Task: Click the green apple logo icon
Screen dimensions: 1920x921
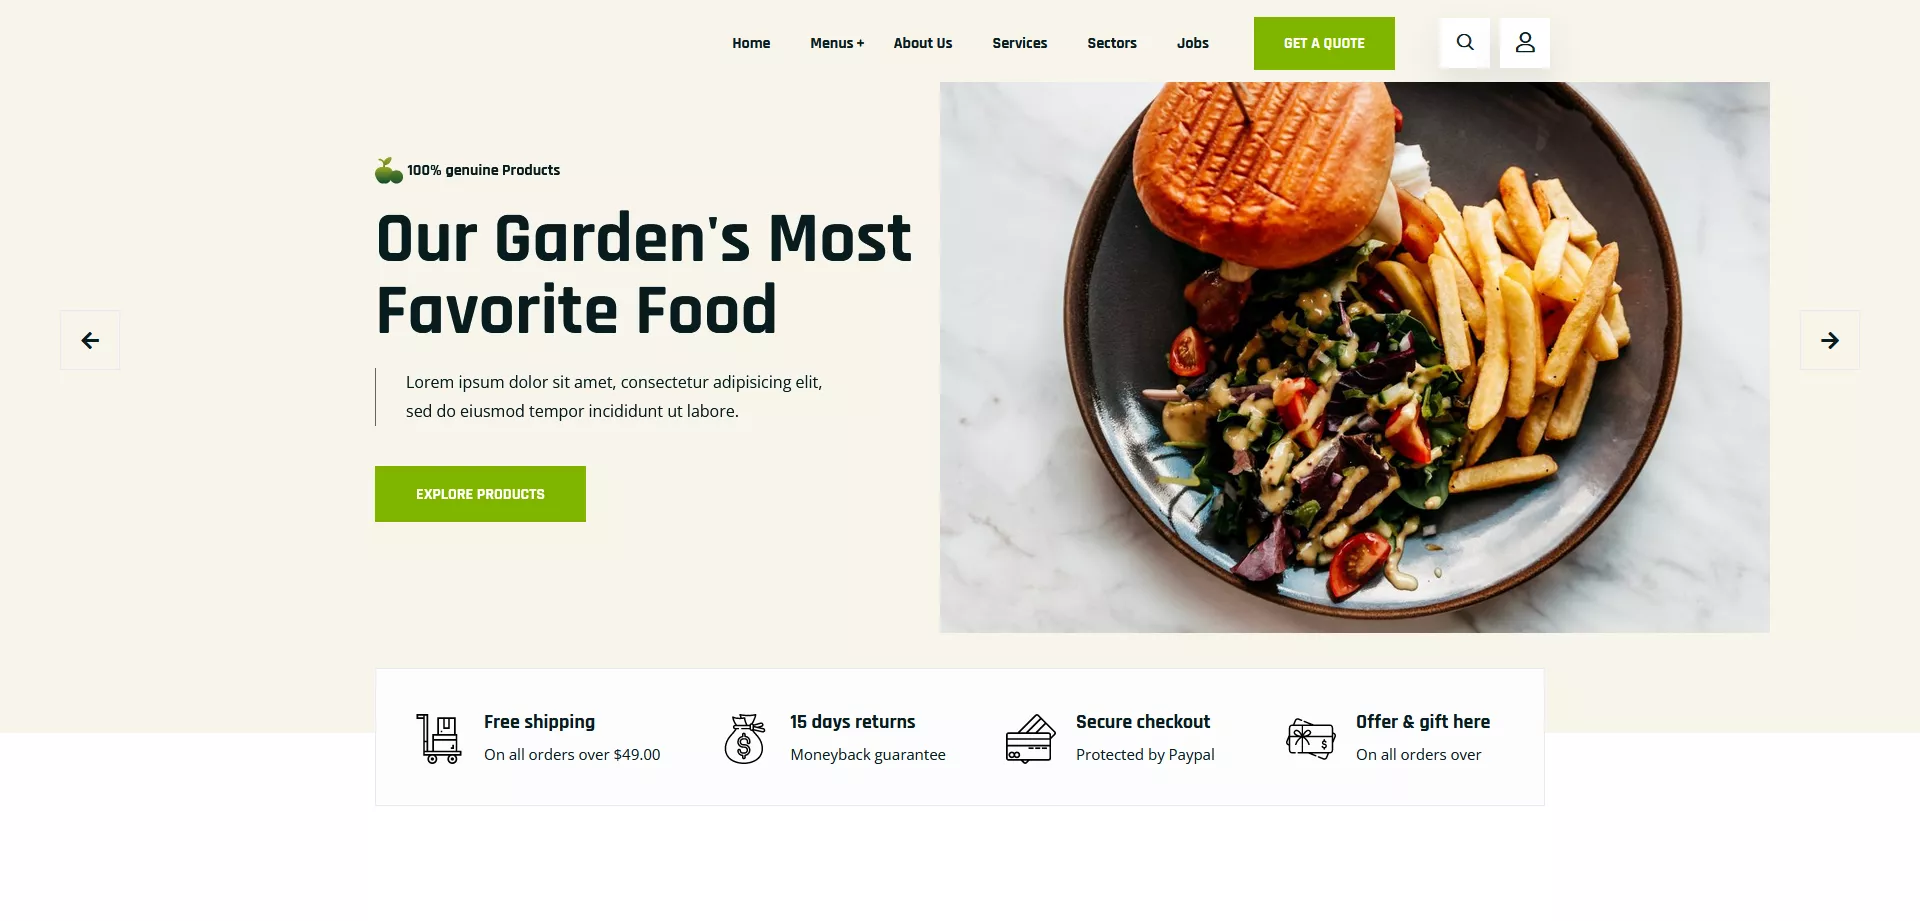Action: pyautogui.click(x=389, y=171)
